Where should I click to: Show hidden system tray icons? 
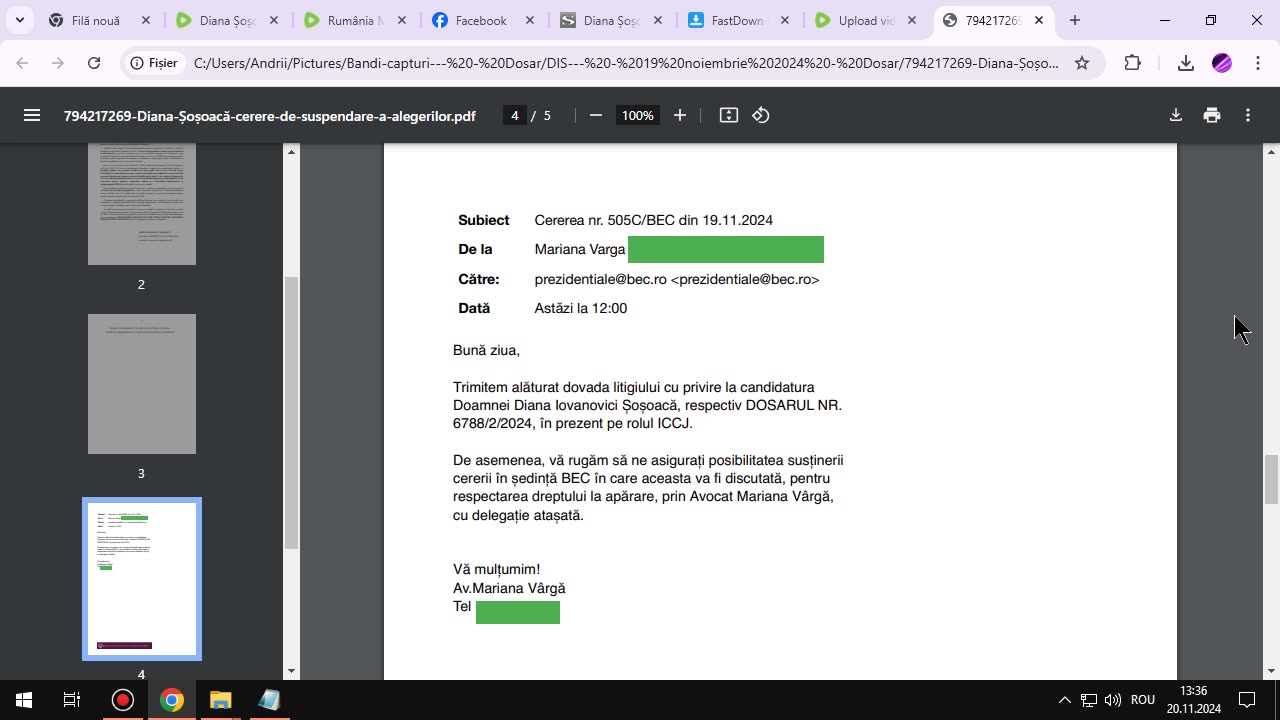(x=1064, y=700)
